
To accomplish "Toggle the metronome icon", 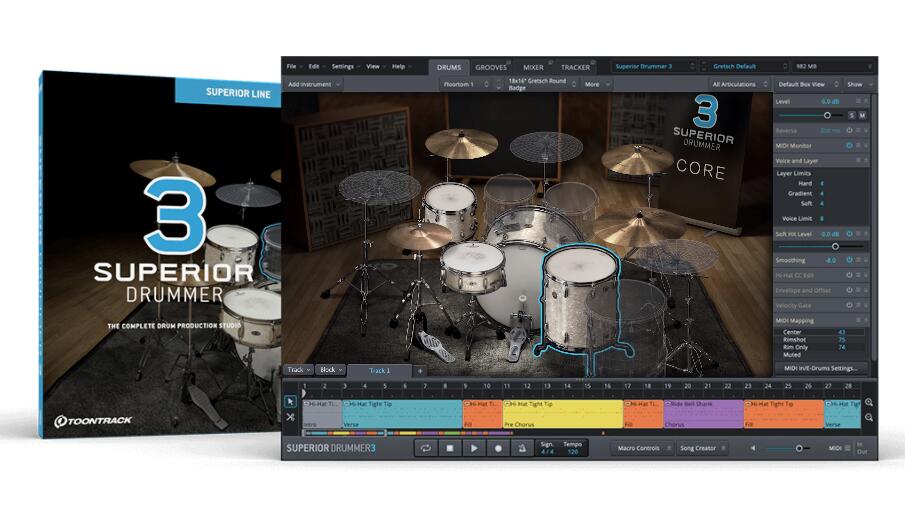I will 522,448.
